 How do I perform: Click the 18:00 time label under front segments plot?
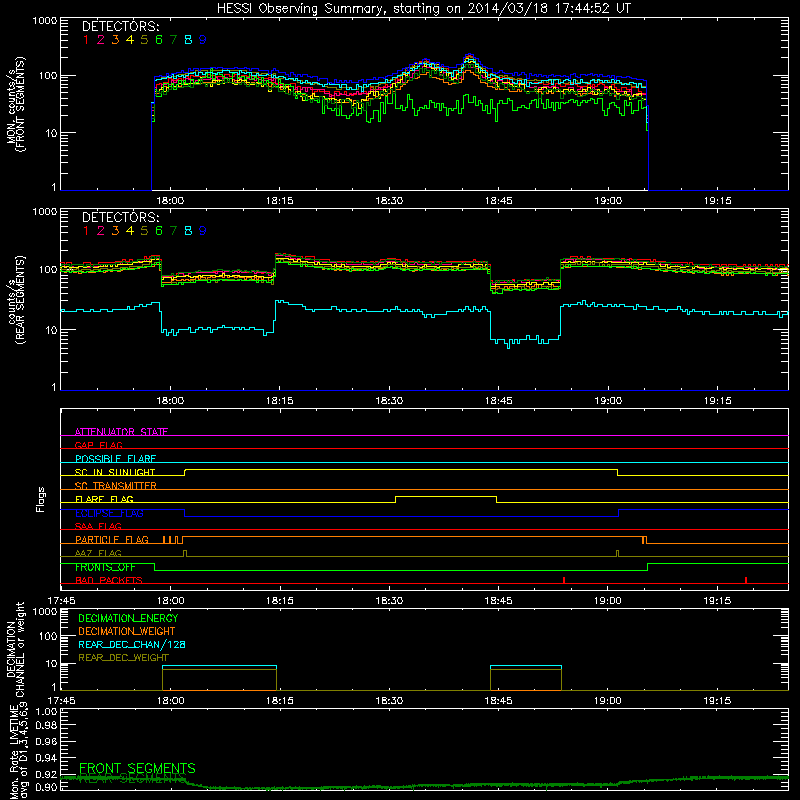click(x=170, y=201)
